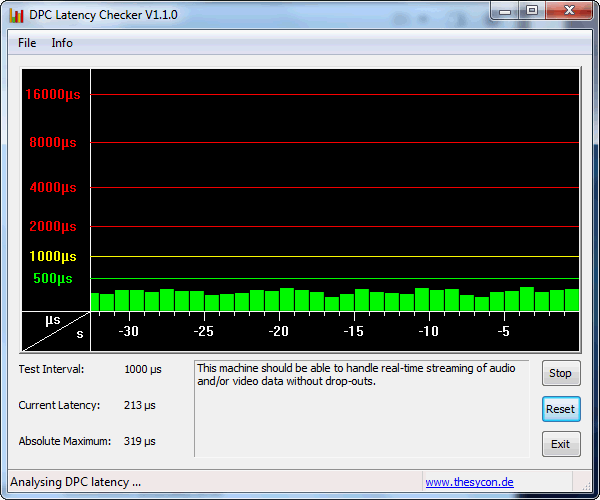Click the -10 seconds time axis label
This screenshot has width=600, height=500.
(x=429, y=331)
